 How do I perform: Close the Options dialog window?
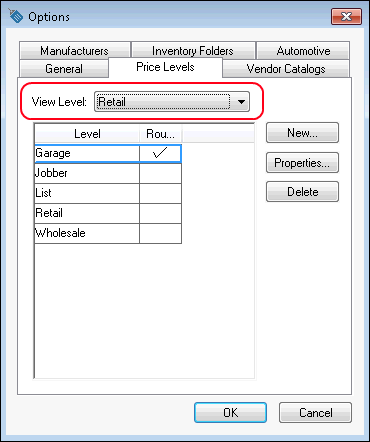coord(346,16)
